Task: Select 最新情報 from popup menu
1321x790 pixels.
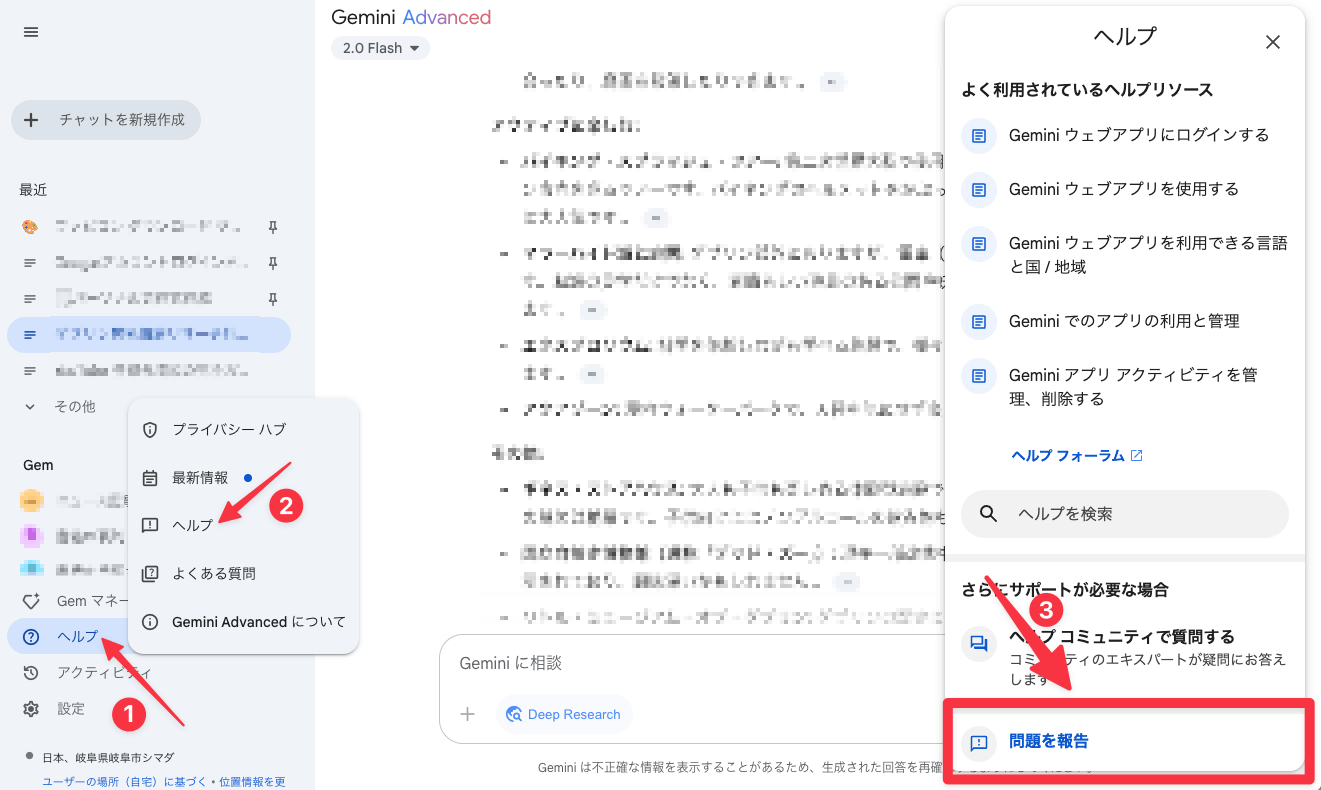Action: (243, 478)
